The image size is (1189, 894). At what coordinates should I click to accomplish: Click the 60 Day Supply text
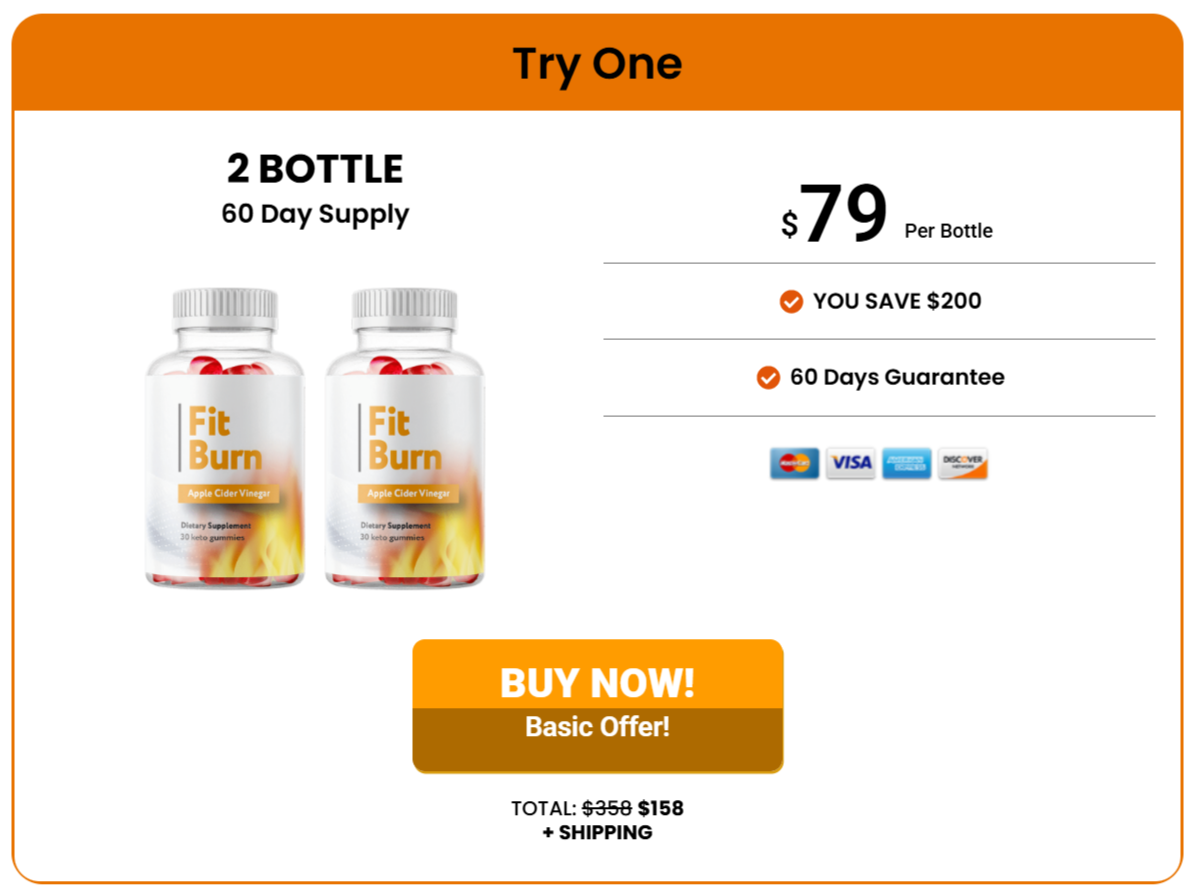tap(315, 214)
